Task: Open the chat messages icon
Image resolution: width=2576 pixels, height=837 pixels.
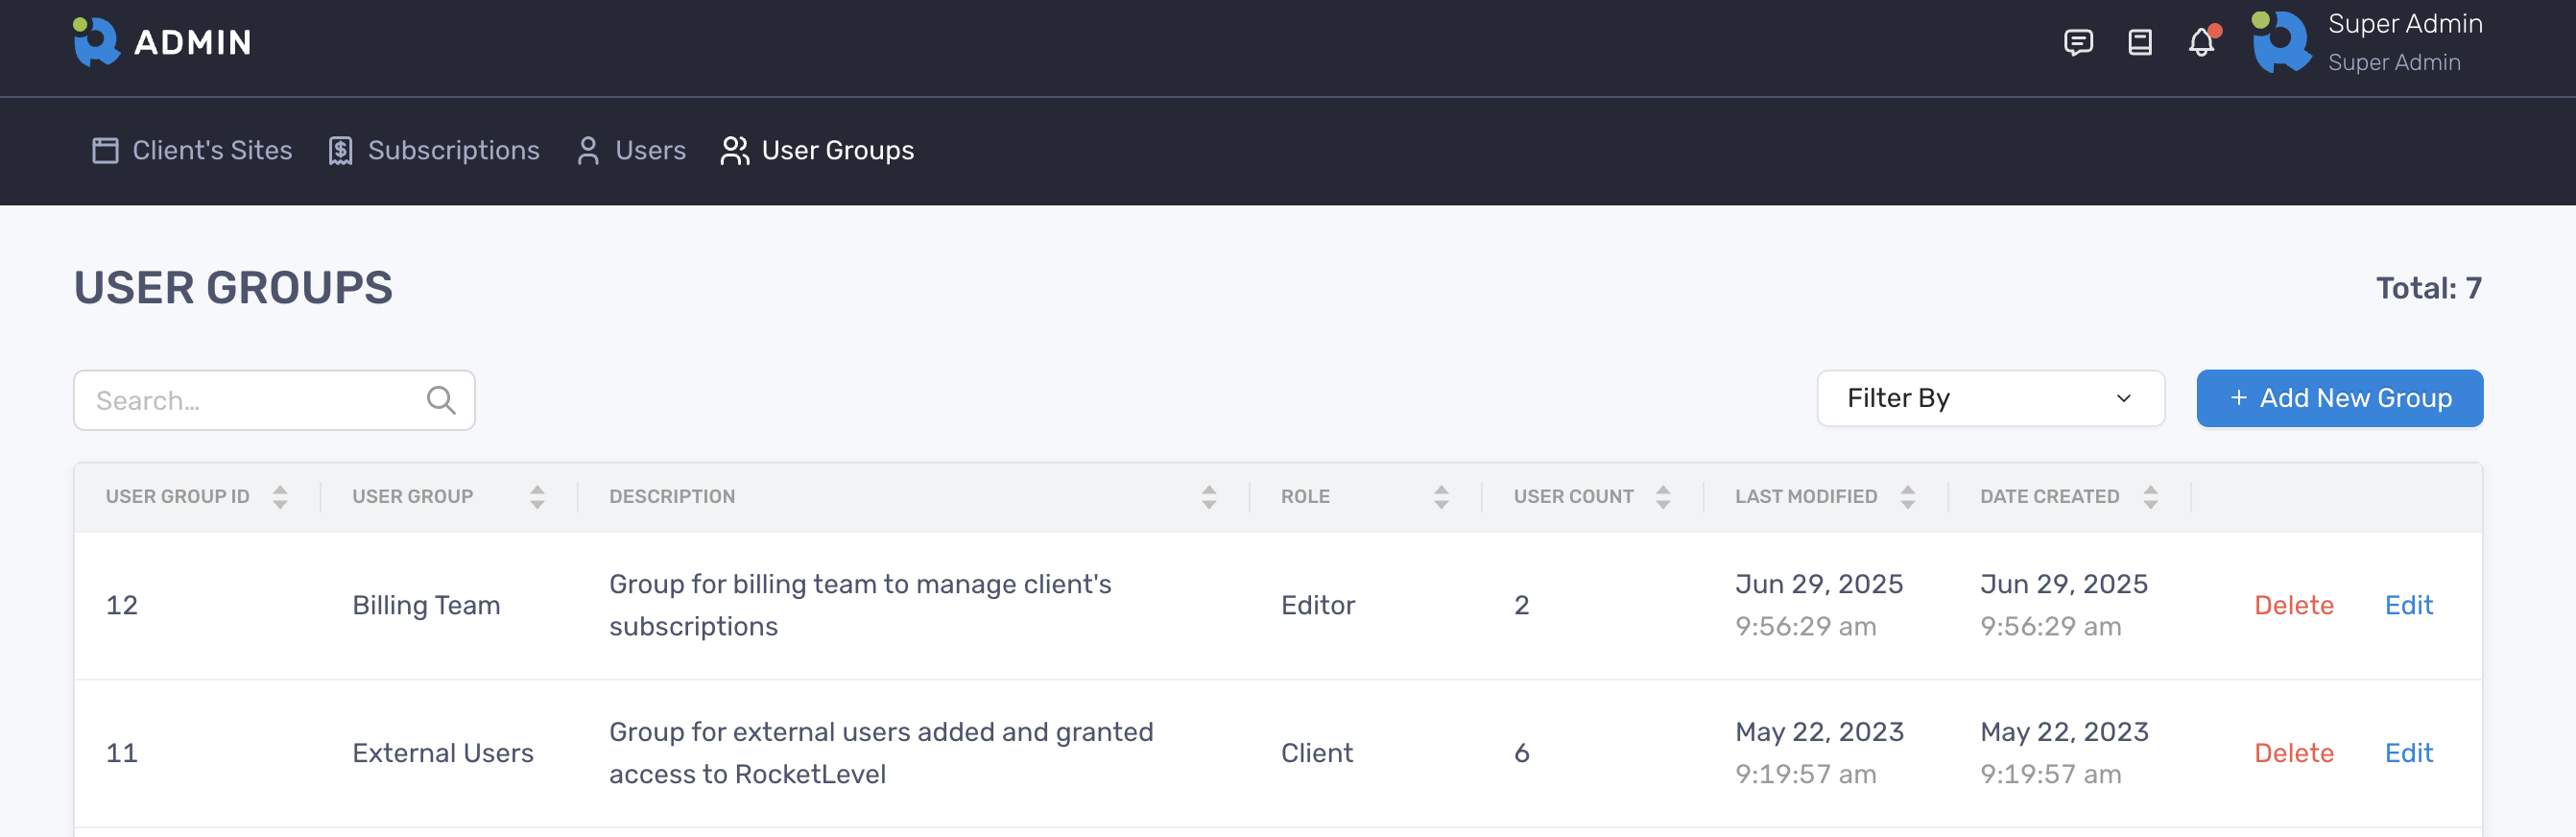Action: pyautogui.click(x=2078, y=42)
